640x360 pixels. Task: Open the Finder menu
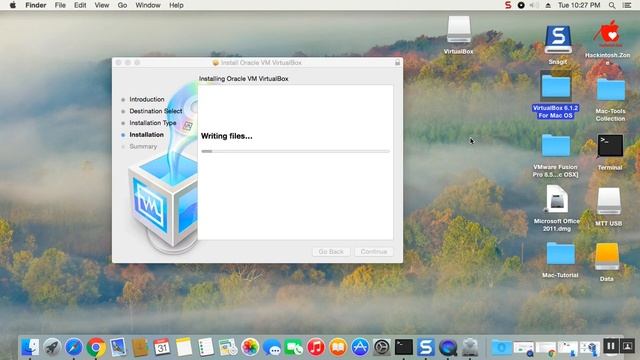pos(36,5)
